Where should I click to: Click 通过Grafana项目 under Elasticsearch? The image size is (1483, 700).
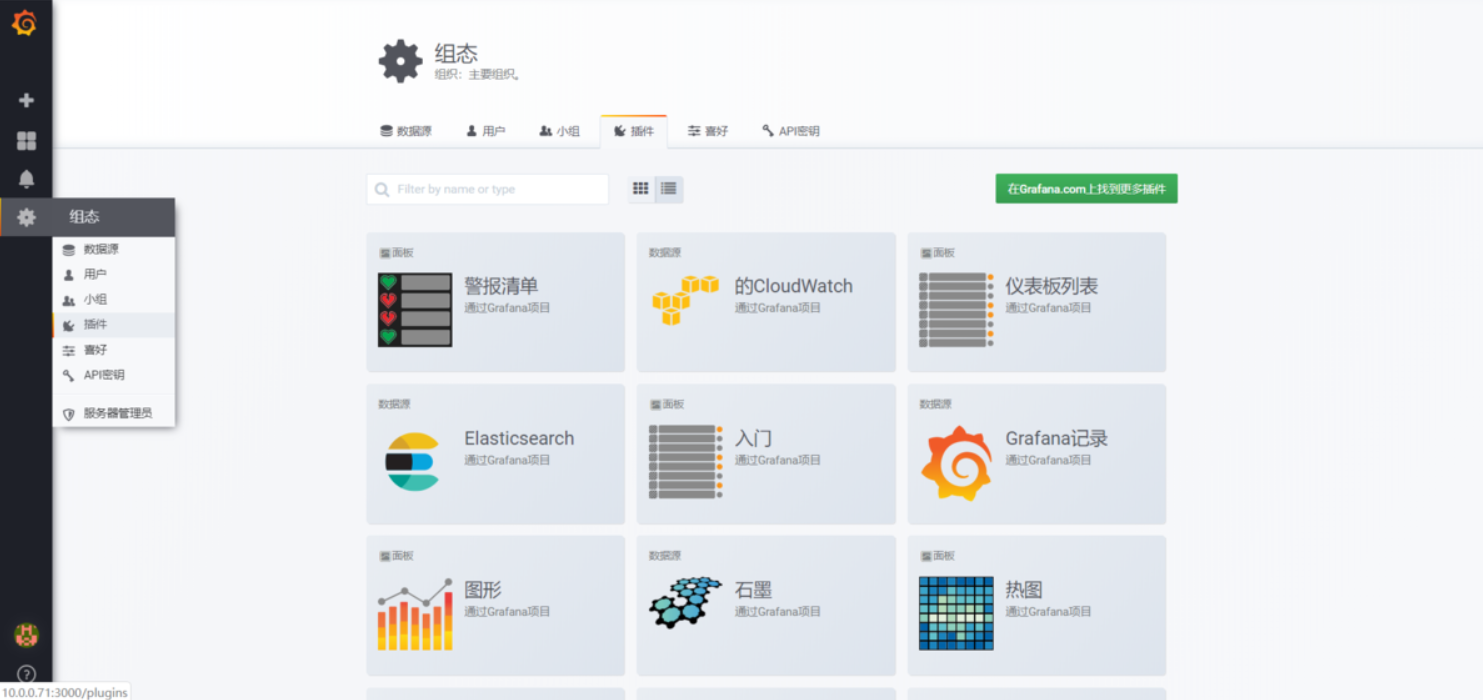coord(507,460)
